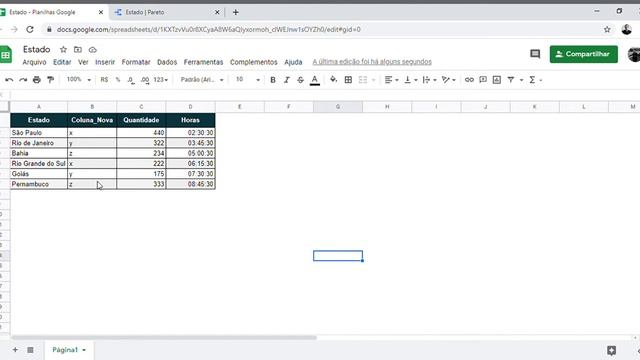Print the spreadsheet using printer icon

[x=37, y=80]
